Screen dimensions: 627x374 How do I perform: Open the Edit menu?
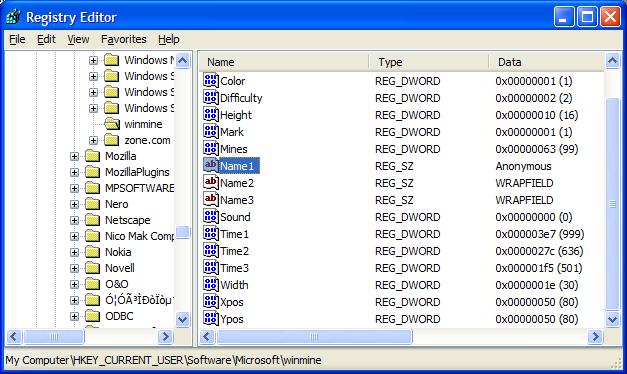[x=46, y=39]
